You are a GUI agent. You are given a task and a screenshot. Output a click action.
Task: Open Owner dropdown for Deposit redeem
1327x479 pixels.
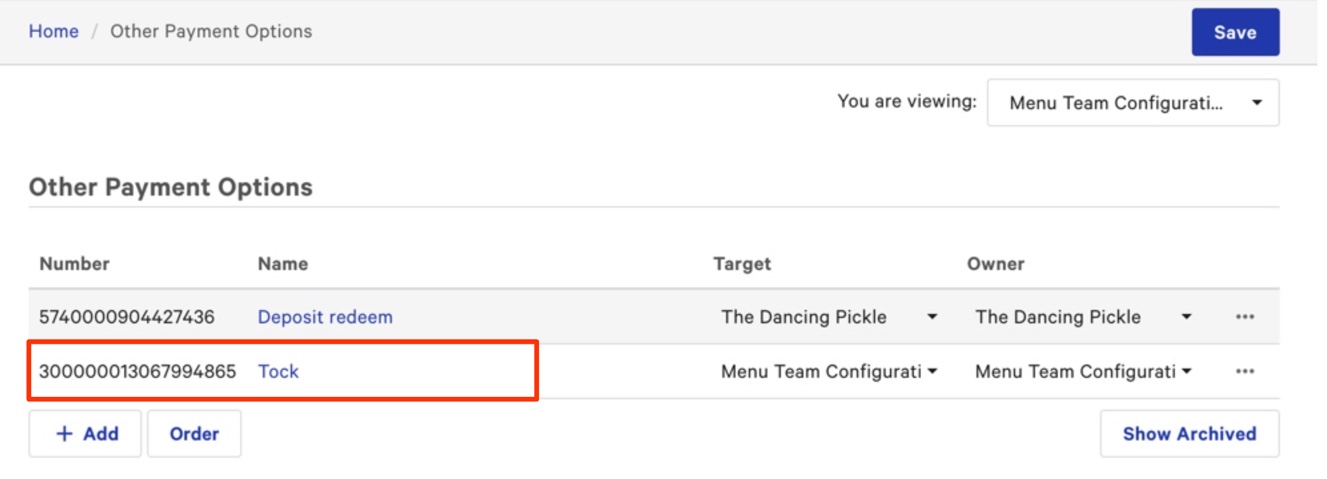[1083, 317]
